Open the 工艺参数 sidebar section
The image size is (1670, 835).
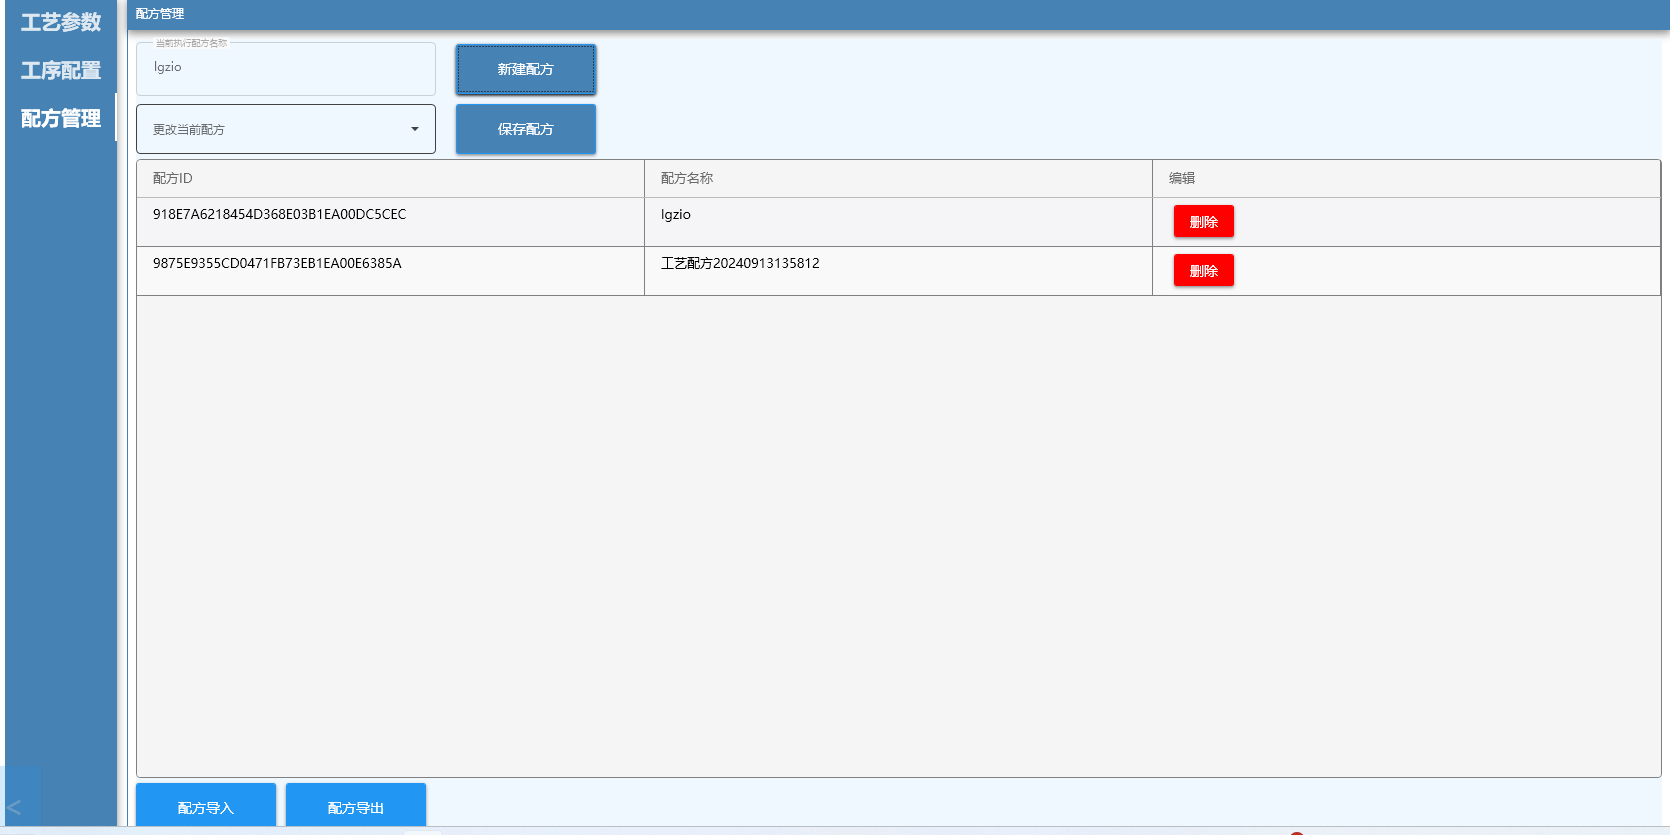[61, 22]
